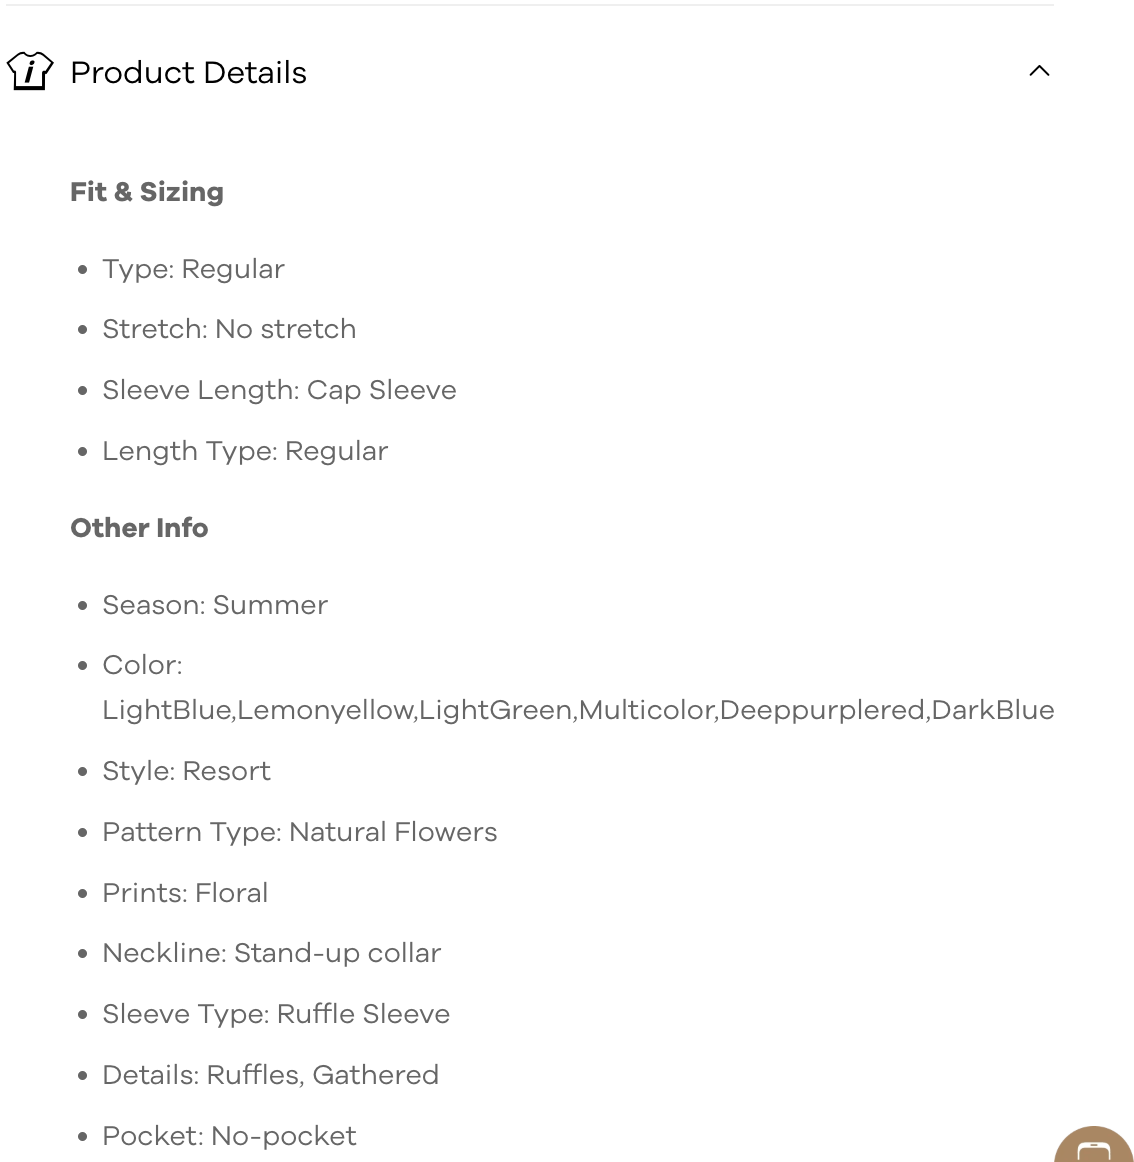The image size is (1134, 1162).
Task: Click the Product Details heading
Action: click(188, 73)
